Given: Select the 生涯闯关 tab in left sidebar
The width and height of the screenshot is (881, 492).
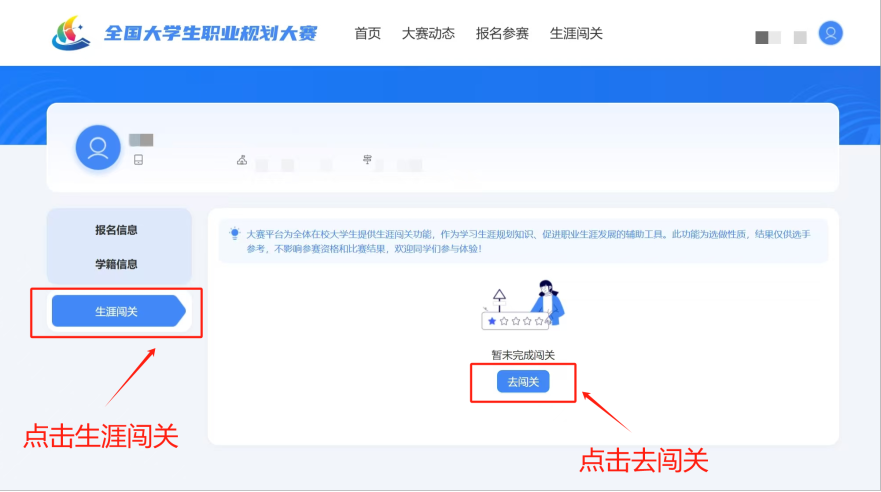Looking at the screenshot, I should (x=117, y=312).
